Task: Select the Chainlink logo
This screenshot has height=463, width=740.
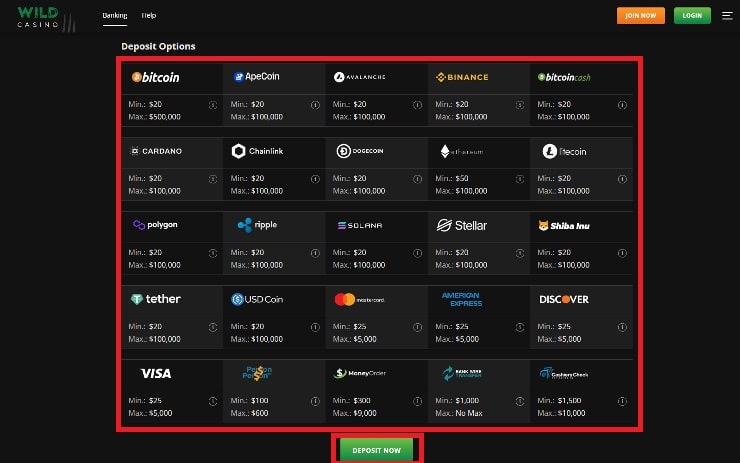Action: 257,151
